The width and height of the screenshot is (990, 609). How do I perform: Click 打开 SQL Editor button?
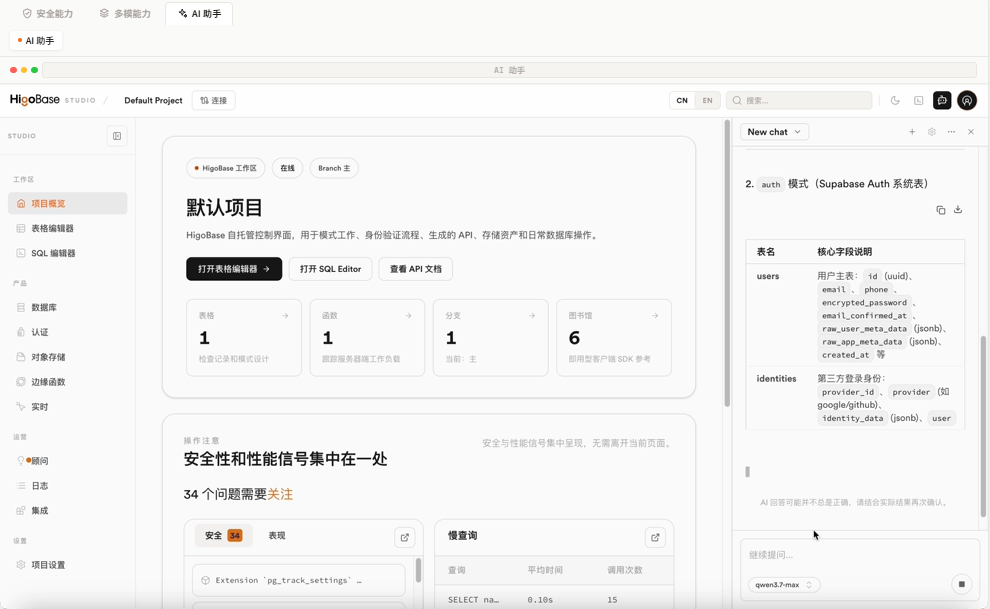[330, 269]
